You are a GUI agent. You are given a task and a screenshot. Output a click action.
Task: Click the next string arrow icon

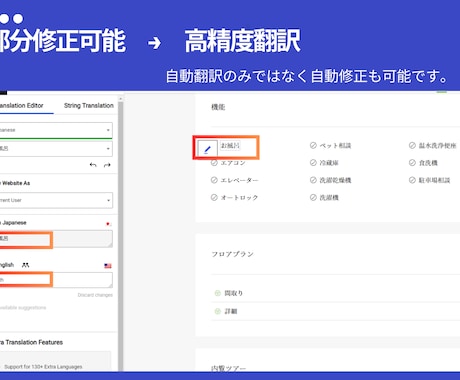tap(107, 165)
